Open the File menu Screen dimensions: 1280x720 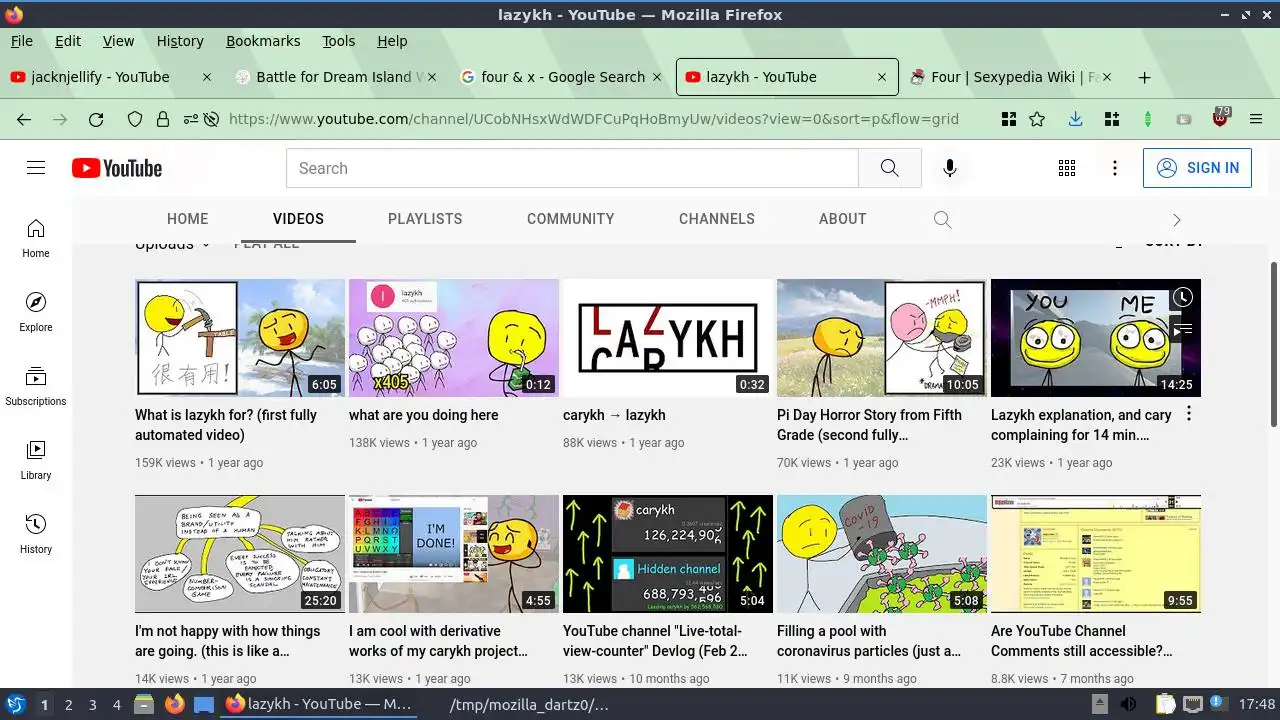22,41
